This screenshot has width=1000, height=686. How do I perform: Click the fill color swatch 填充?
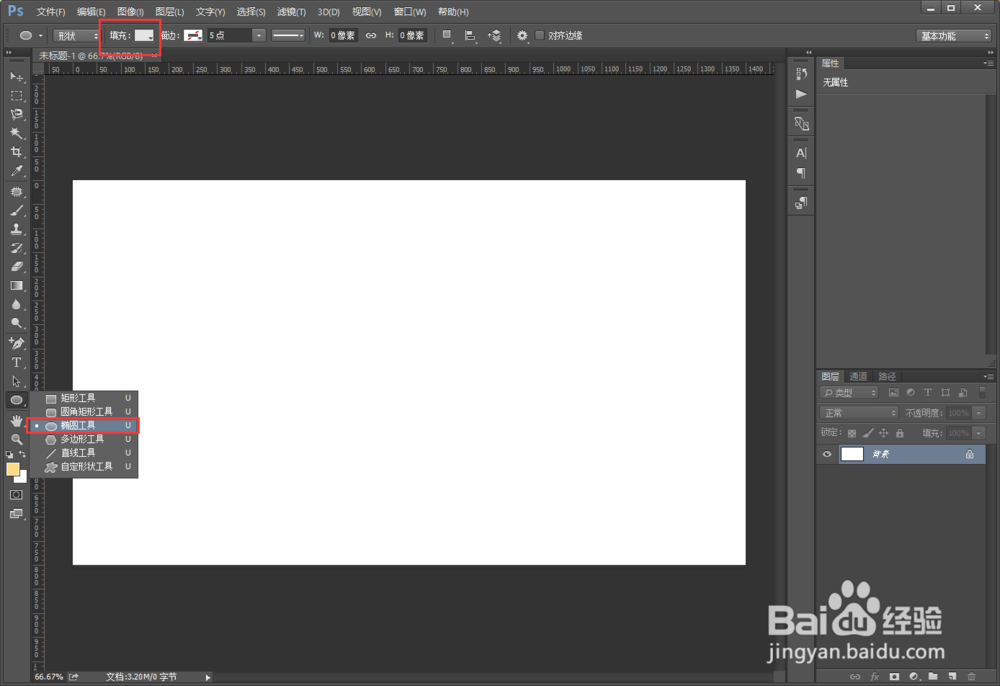[x=144, y=36]
